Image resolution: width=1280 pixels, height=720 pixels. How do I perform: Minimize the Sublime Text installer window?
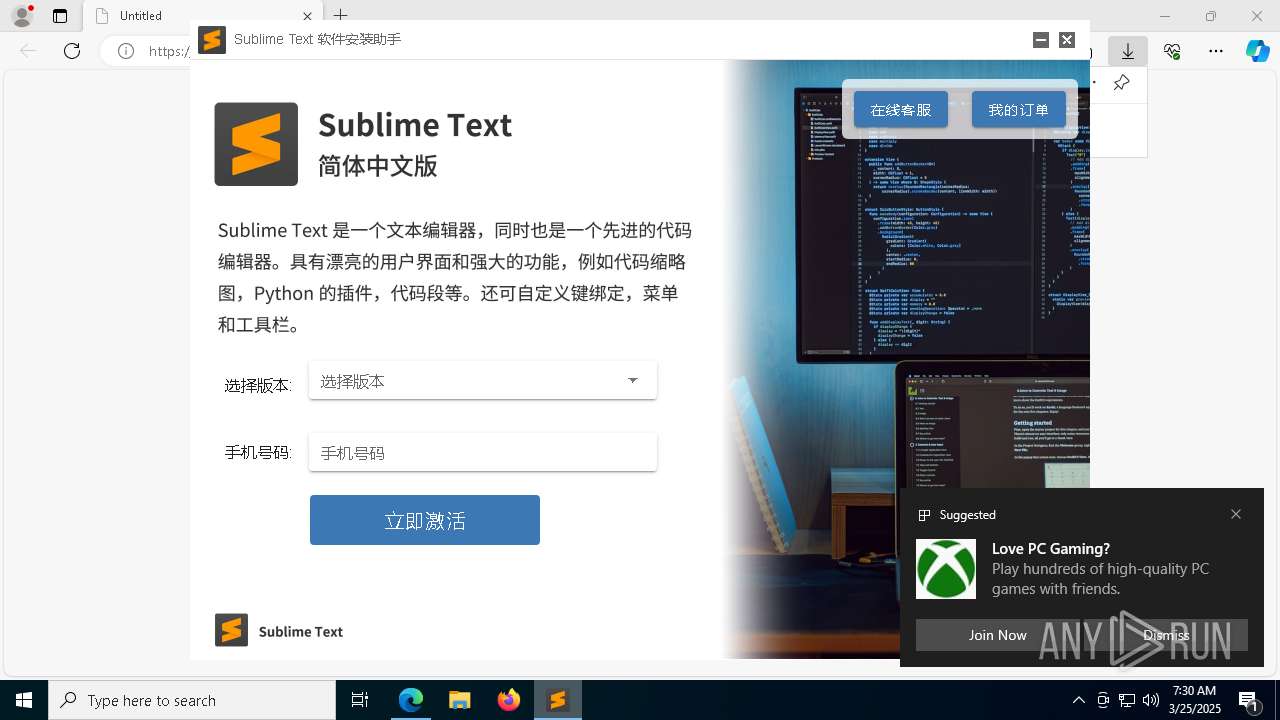[x=1041, y=40]
